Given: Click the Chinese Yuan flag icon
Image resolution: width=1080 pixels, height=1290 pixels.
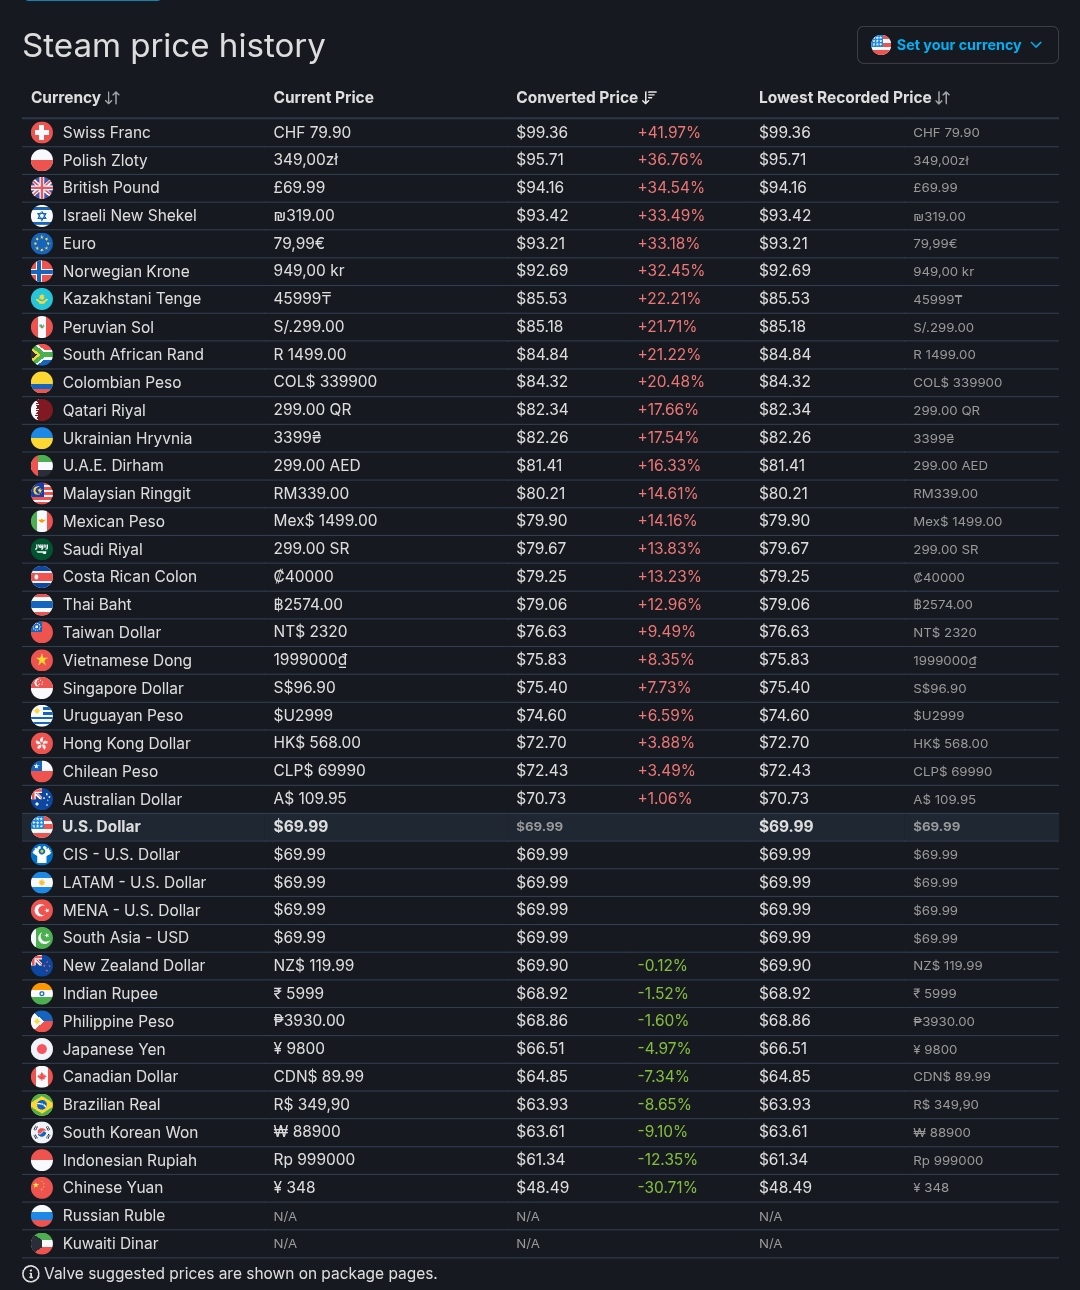Looking at the screenshot, I should click(x=42, y=1188).
